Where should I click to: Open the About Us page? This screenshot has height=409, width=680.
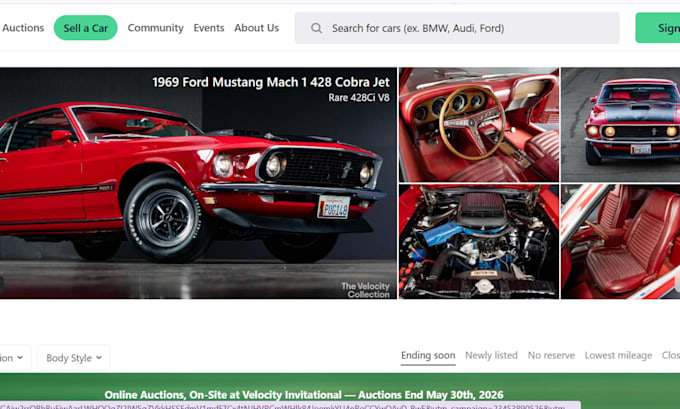click(x=256, y=28)
